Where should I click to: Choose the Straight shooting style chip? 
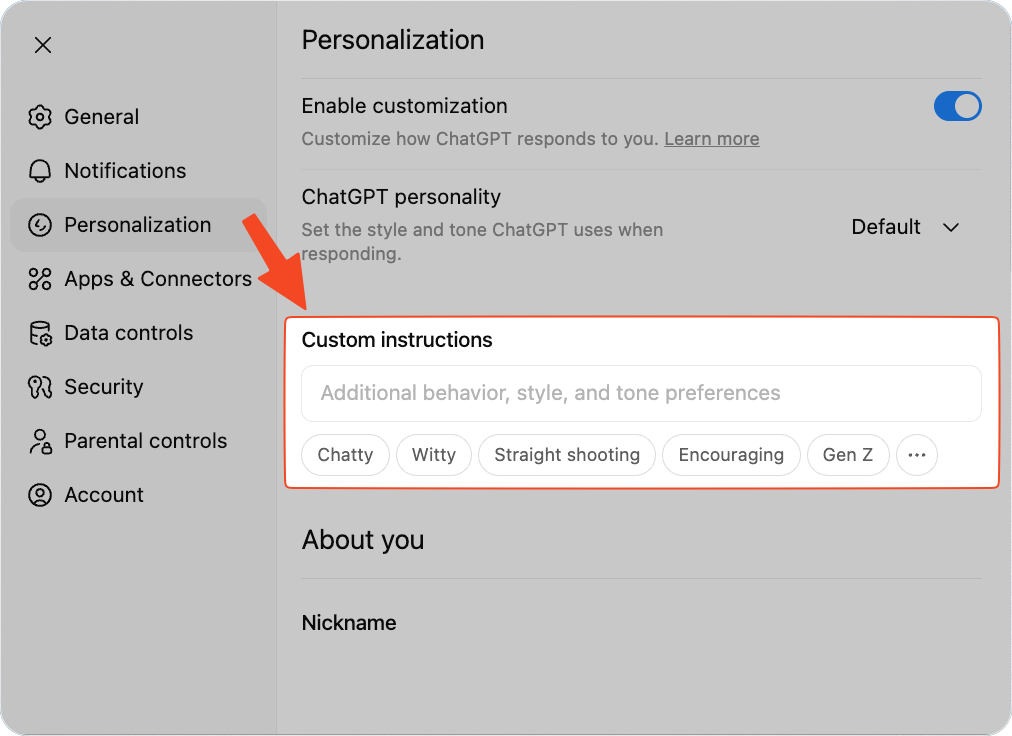[x=567, y=455]
